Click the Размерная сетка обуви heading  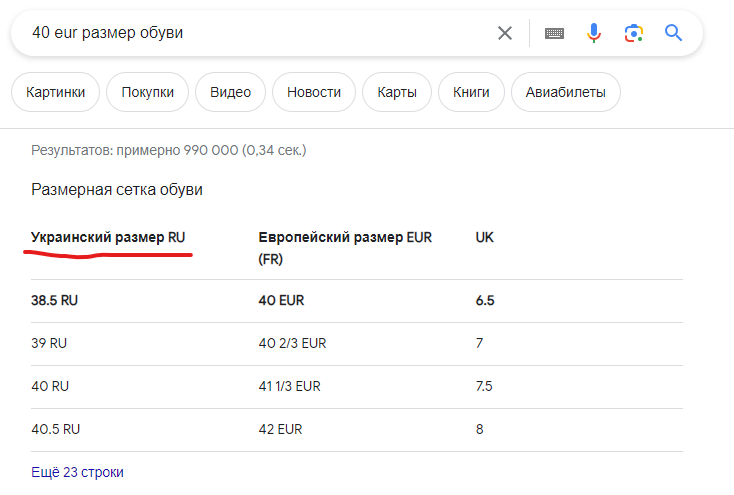click(117, 190)
